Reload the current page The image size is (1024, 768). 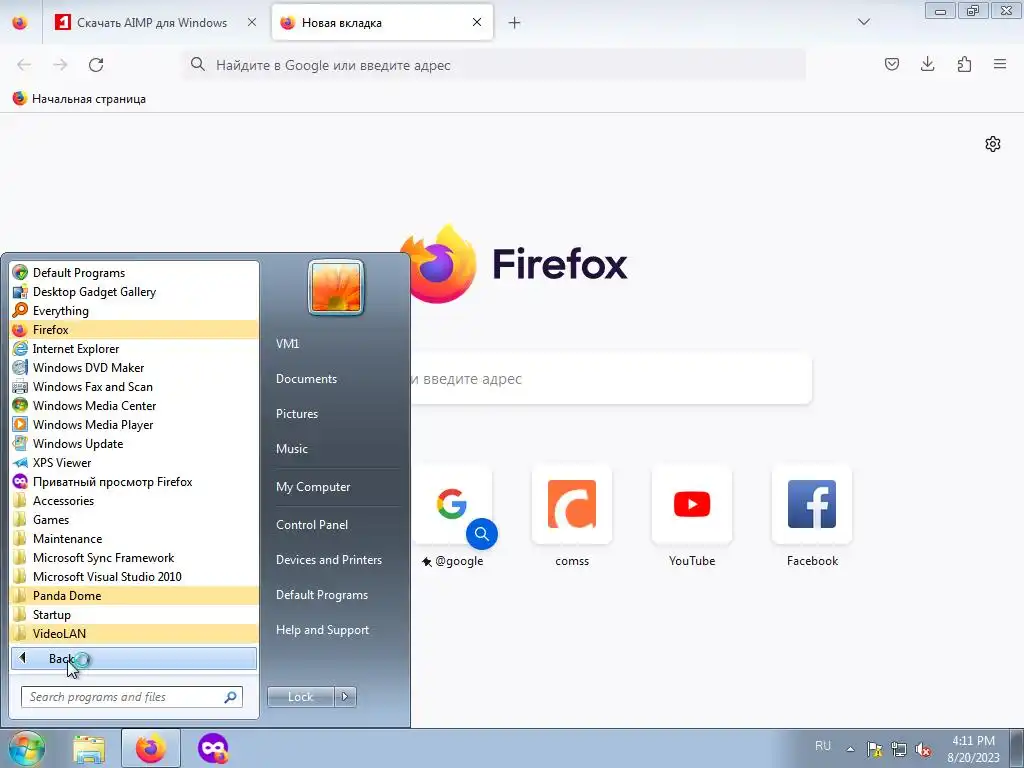pyautogui.click(x=96, y=65)
